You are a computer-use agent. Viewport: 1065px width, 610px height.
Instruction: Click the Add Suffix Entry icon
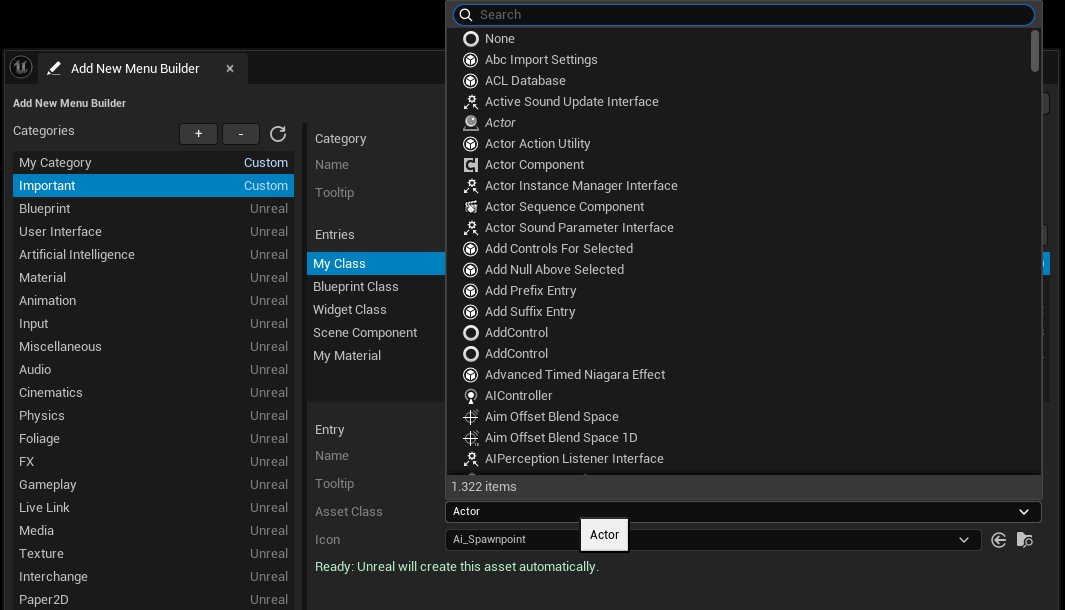pyautogui.click(x=471, y=312)
